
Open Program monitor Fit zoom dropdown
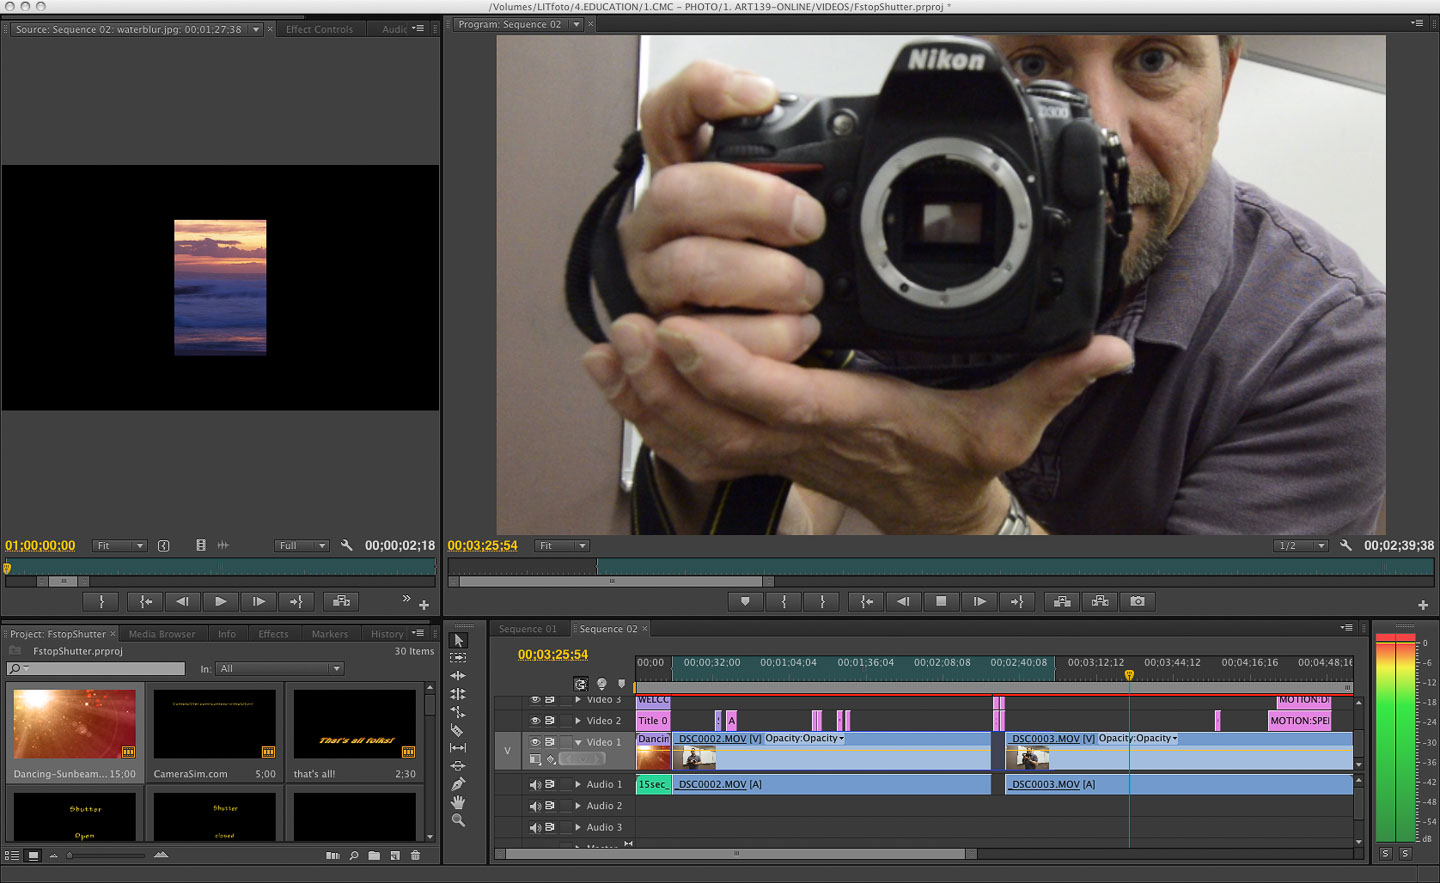coord(562,545)
